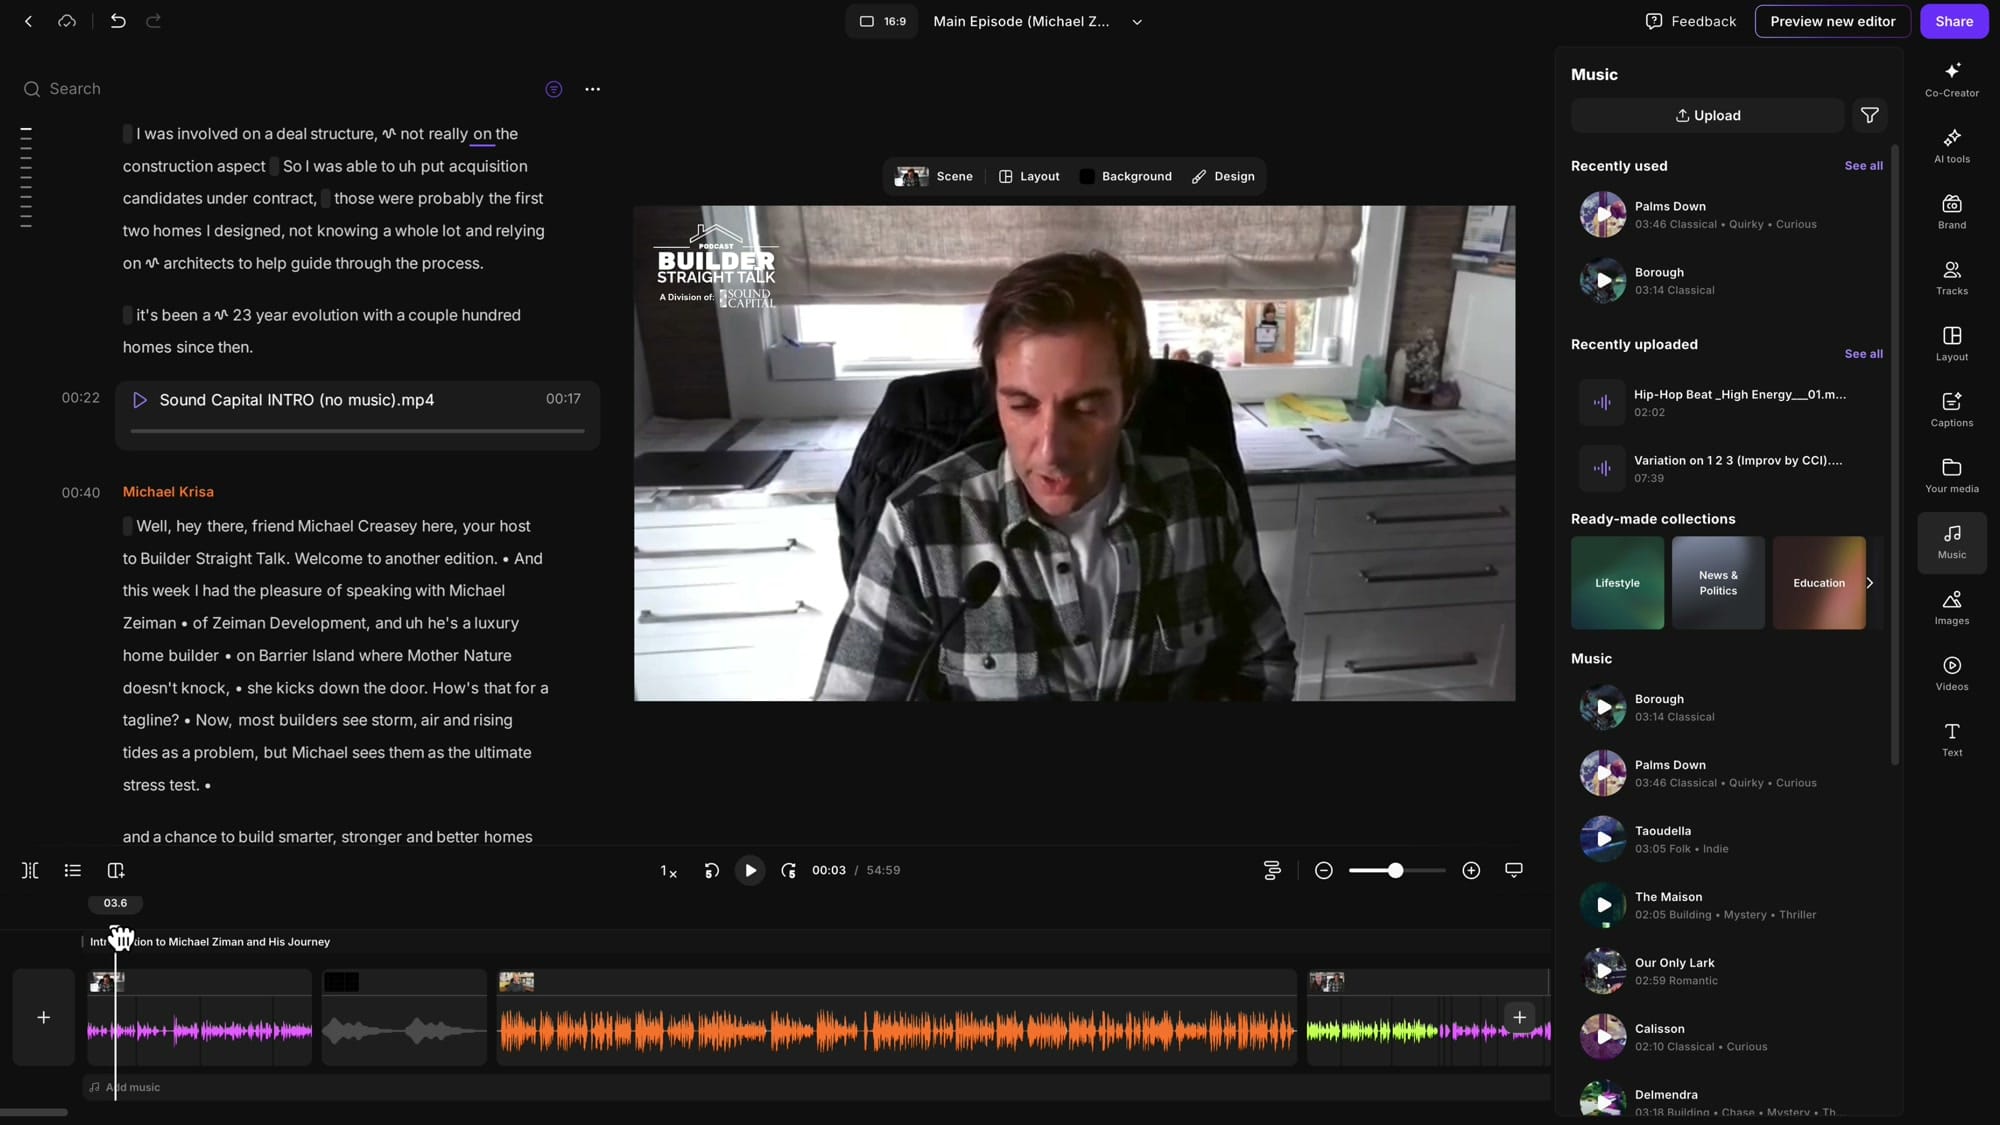Expand more Ready-made collections with the chevron

tap(1869, 583)
